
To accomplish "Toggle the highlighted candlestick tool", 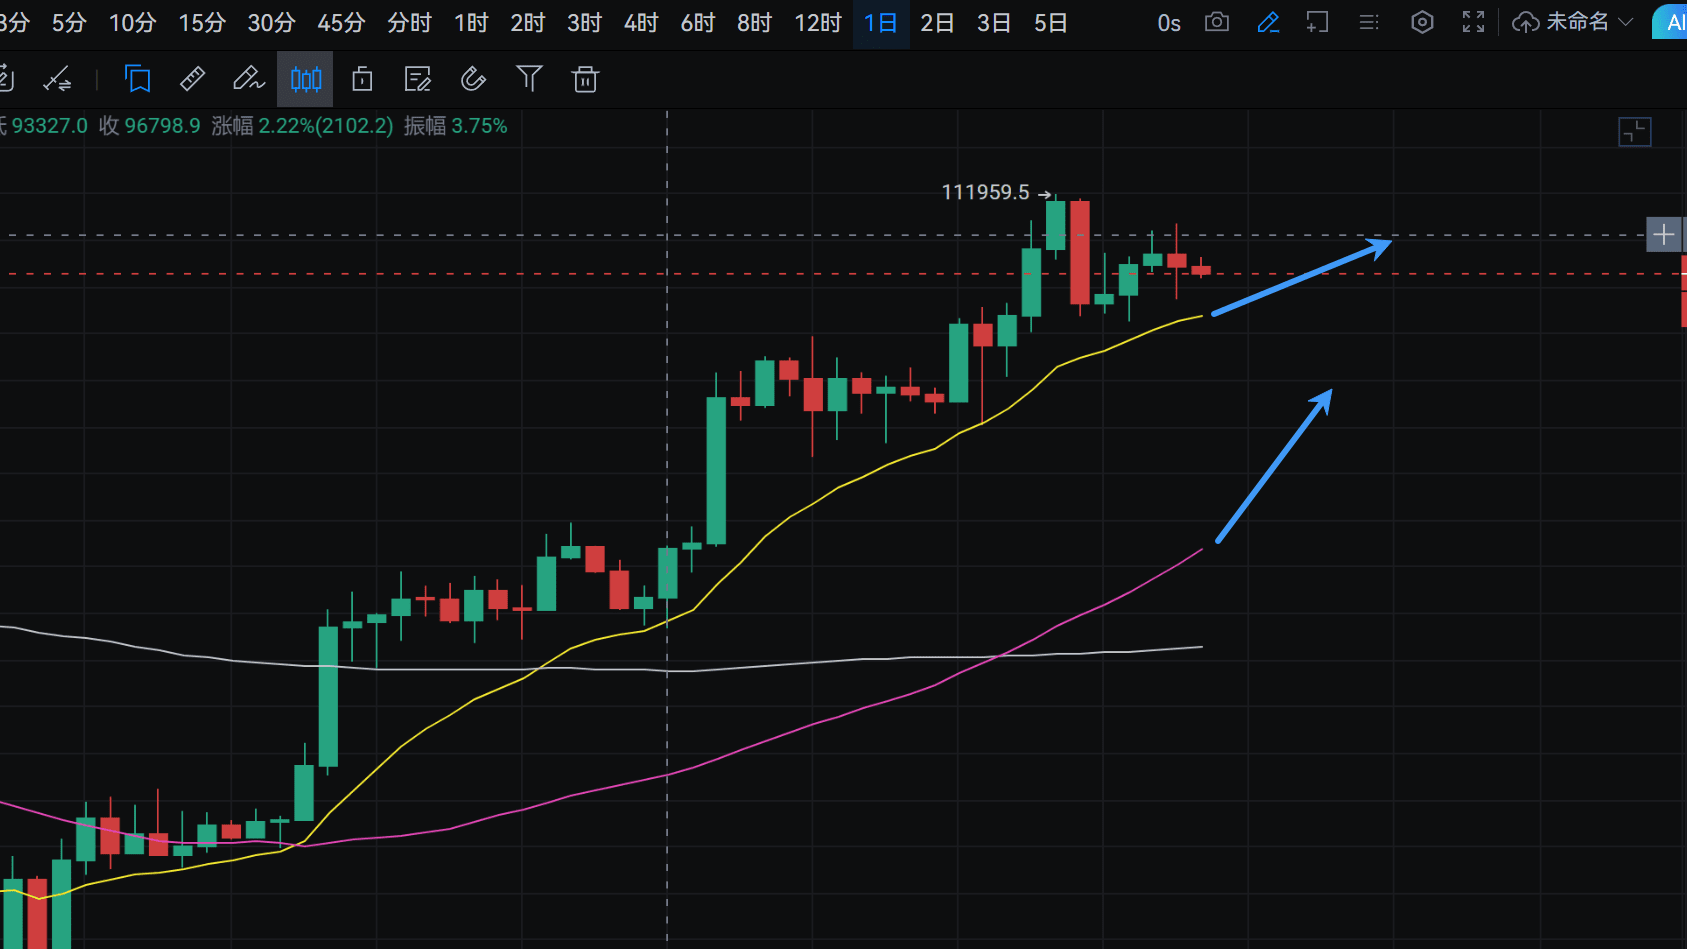I will point(305,79).
